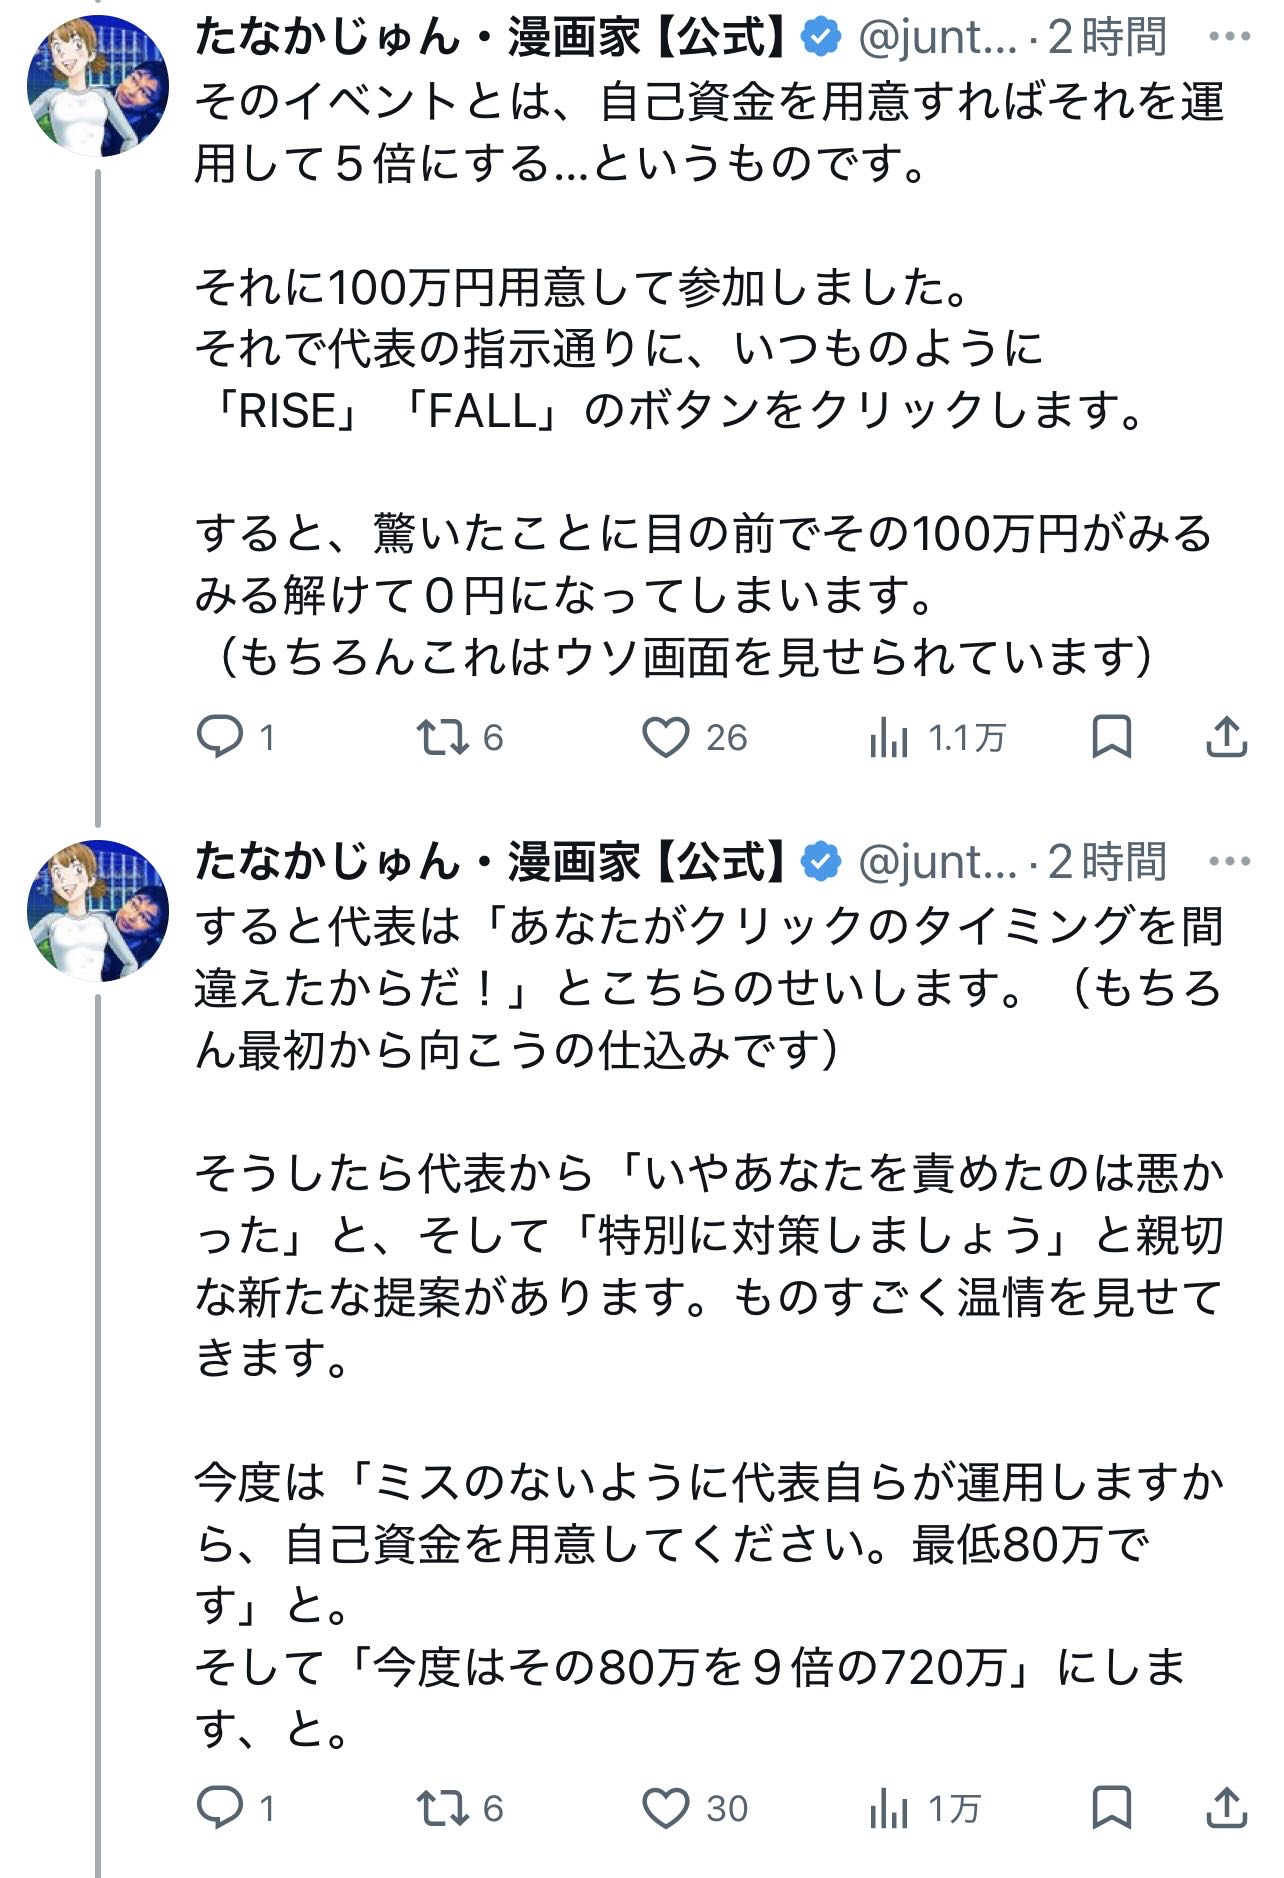
Task: Like the second tweet with 30 likes
Action: [x=666, y=1808]
